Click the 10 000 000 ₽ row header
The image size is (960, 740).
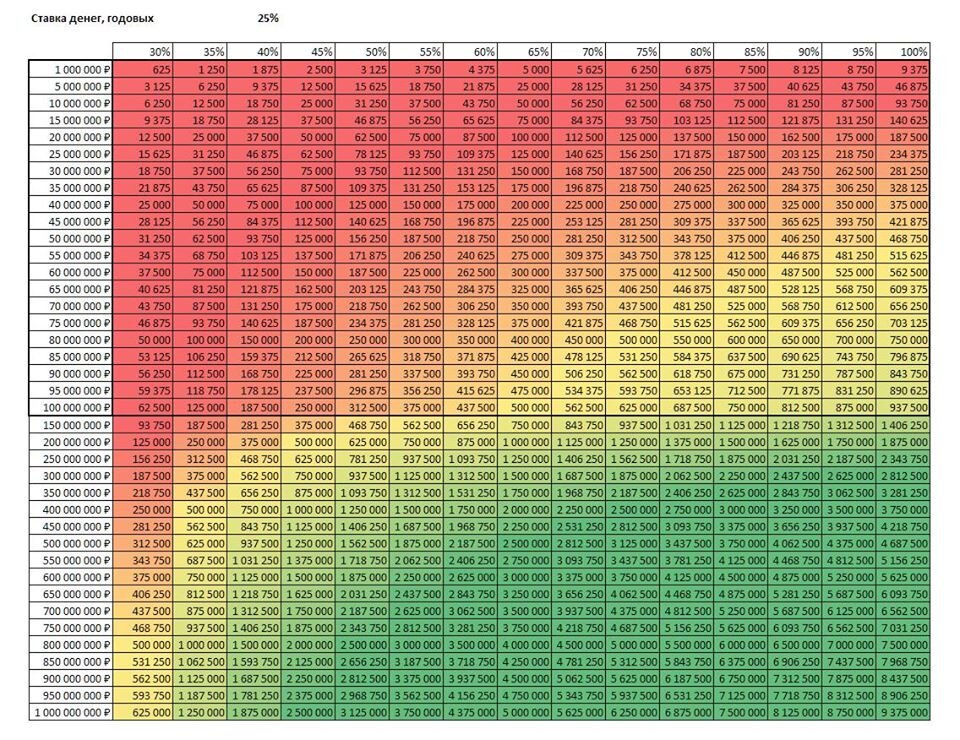coord(70,103)
